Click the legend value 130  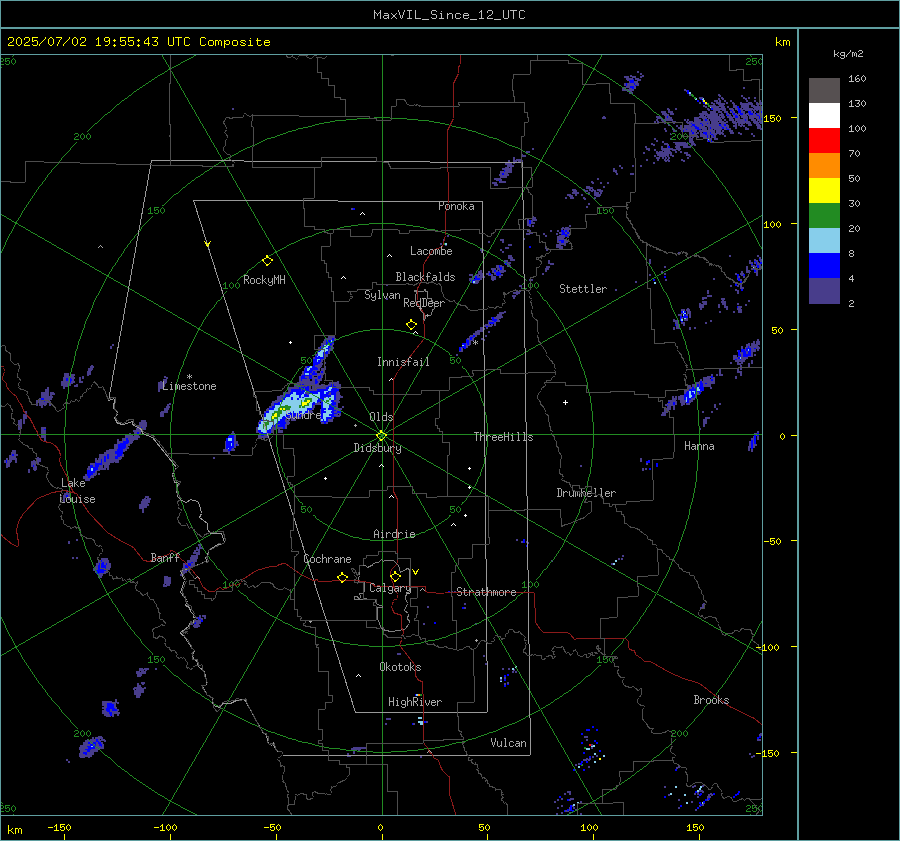pyautogui.click(x=857, y=104)
